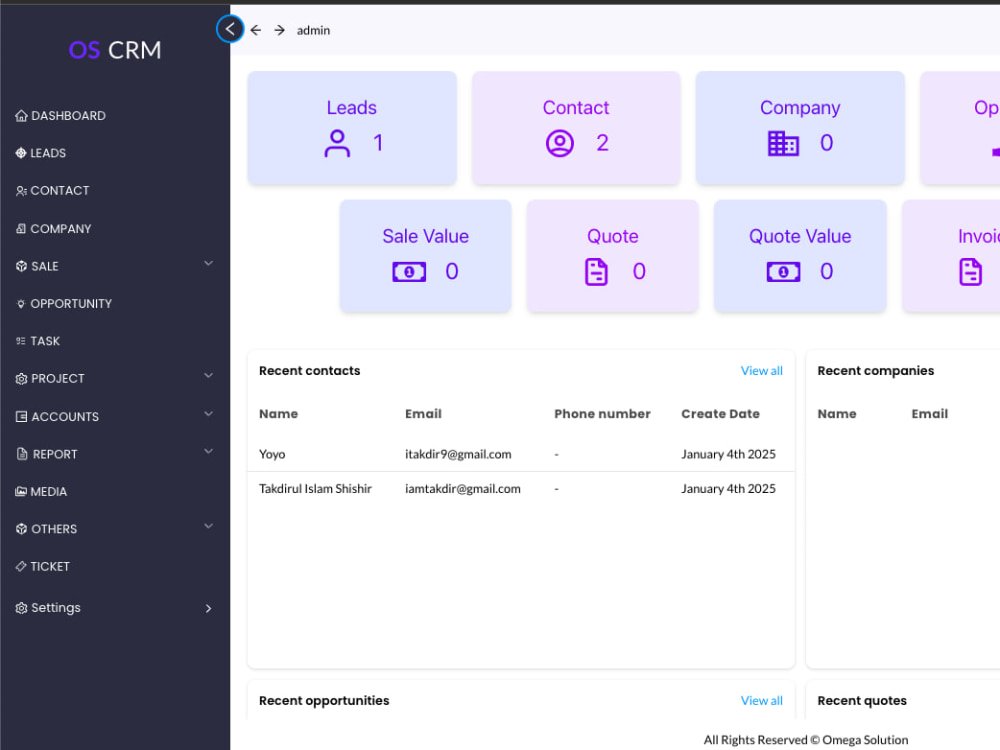Expand the Sale submenu chevron
The width and height of the screenshot is (1000, 750).
pos(209,263)
